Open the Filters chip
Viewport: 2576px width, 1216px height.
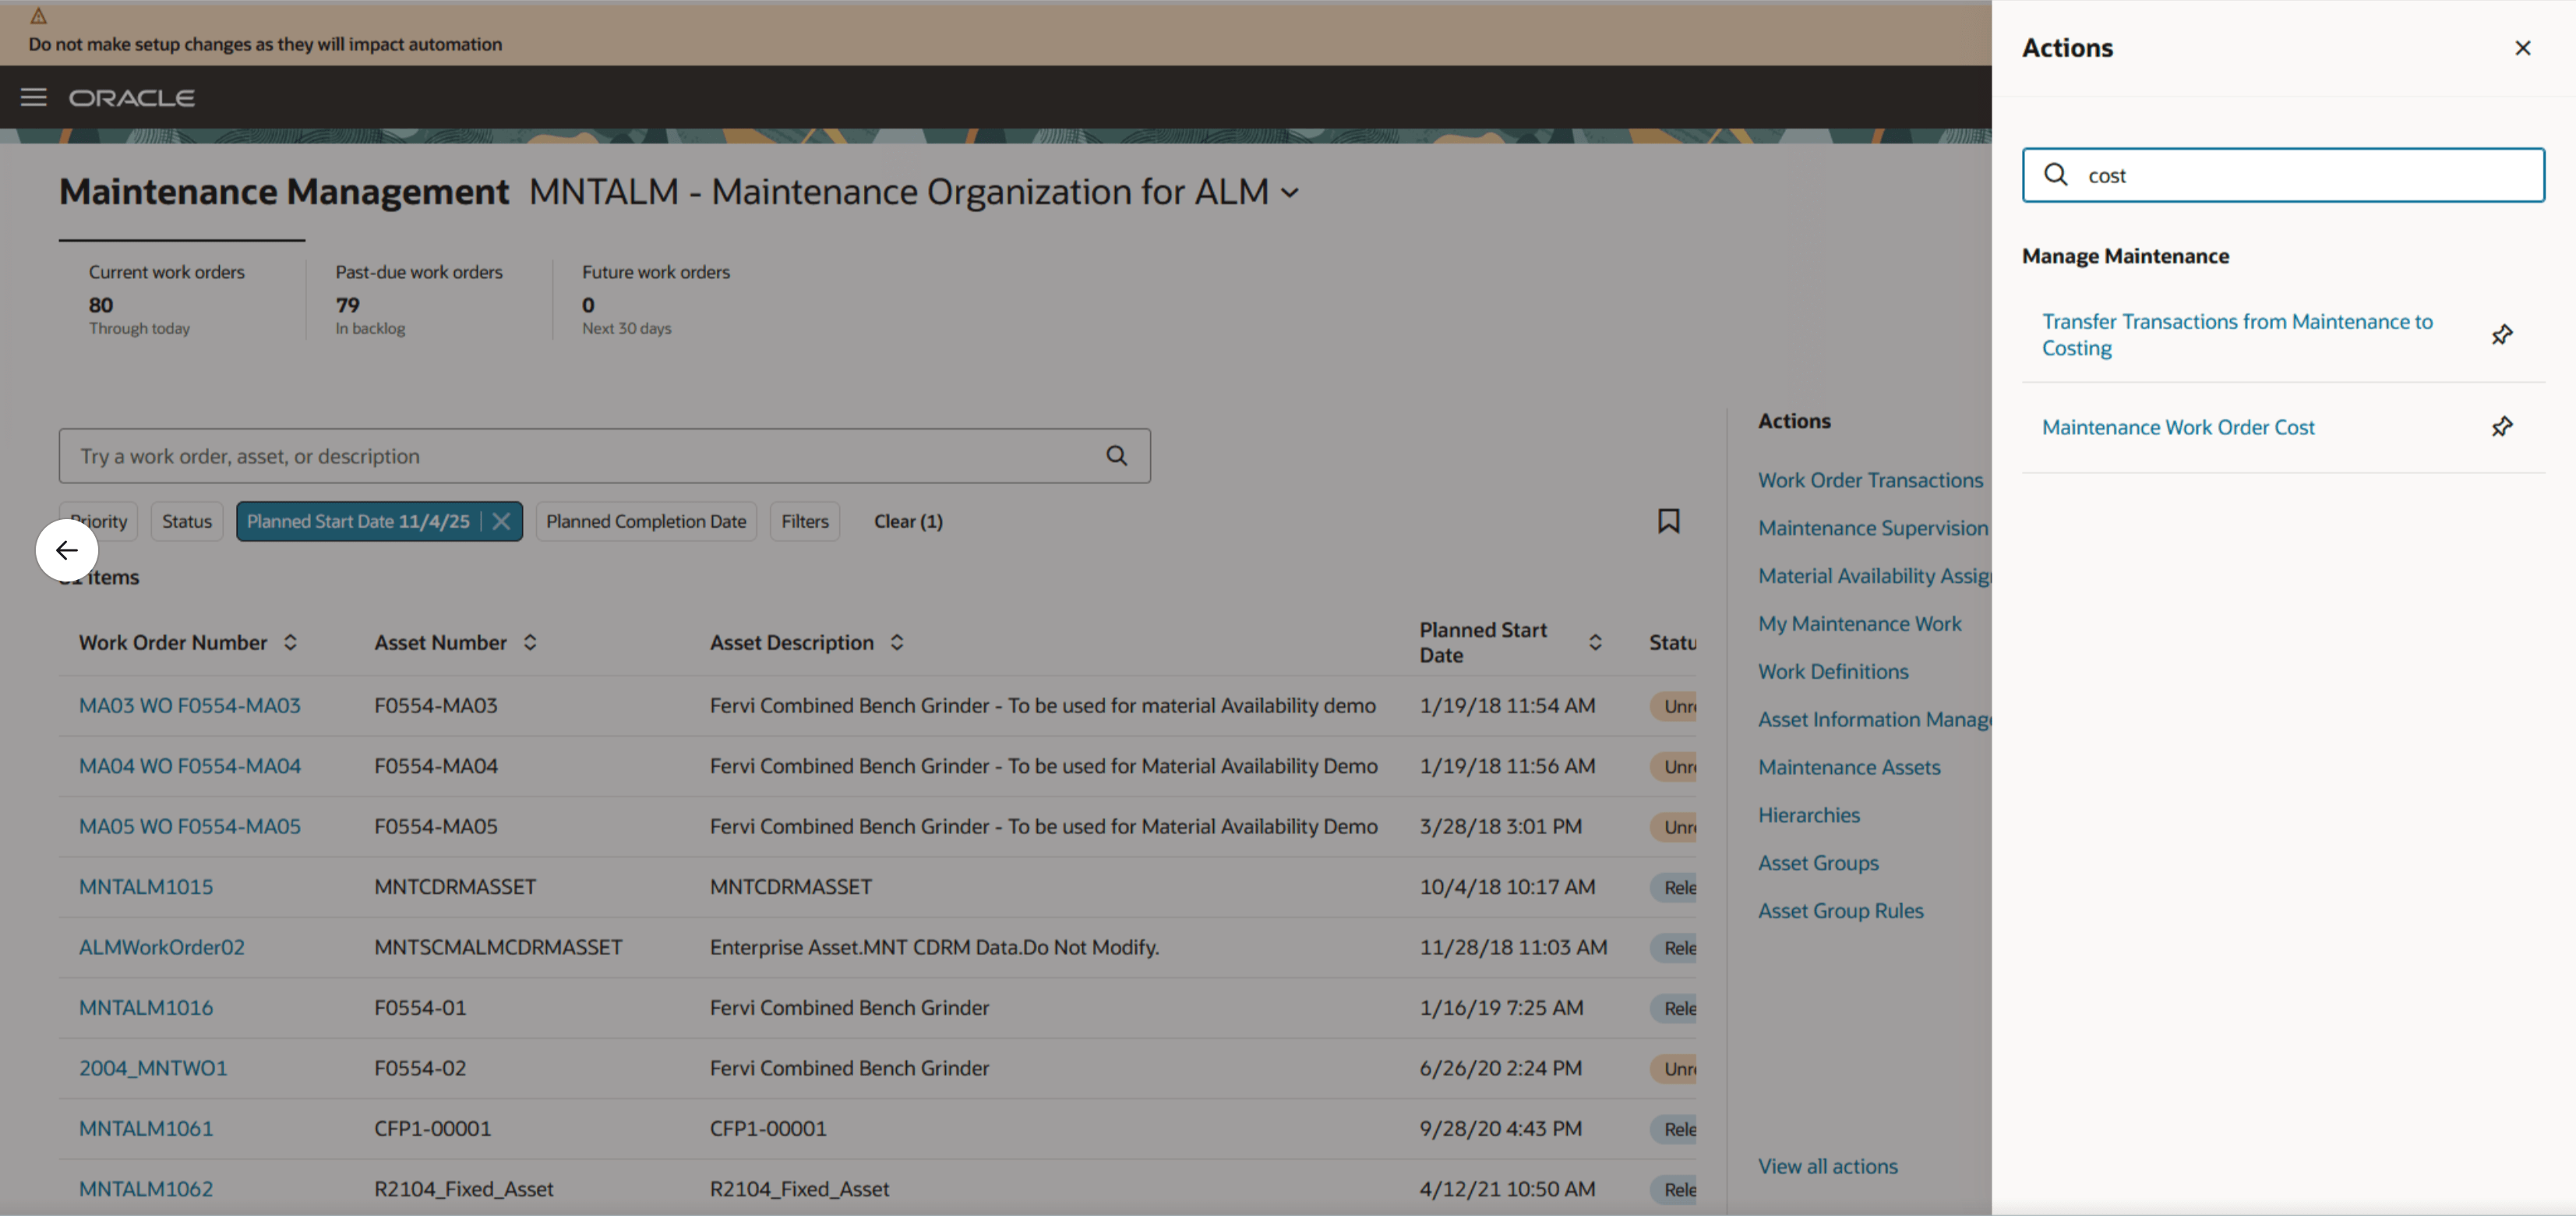pos(805,521)
